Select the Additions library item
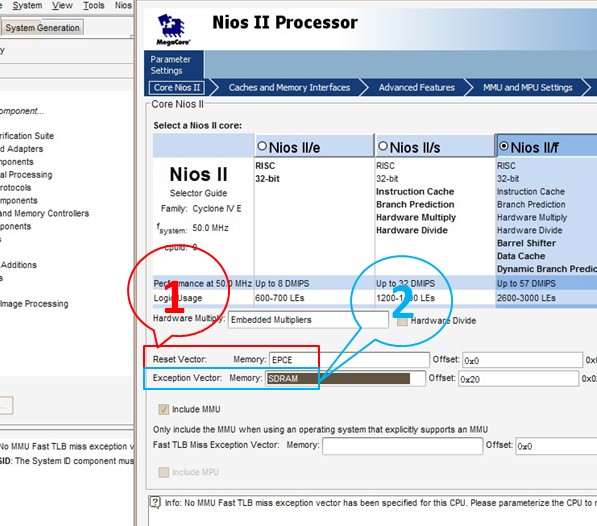This screenshot has width=597, height=526. point(18,265)
